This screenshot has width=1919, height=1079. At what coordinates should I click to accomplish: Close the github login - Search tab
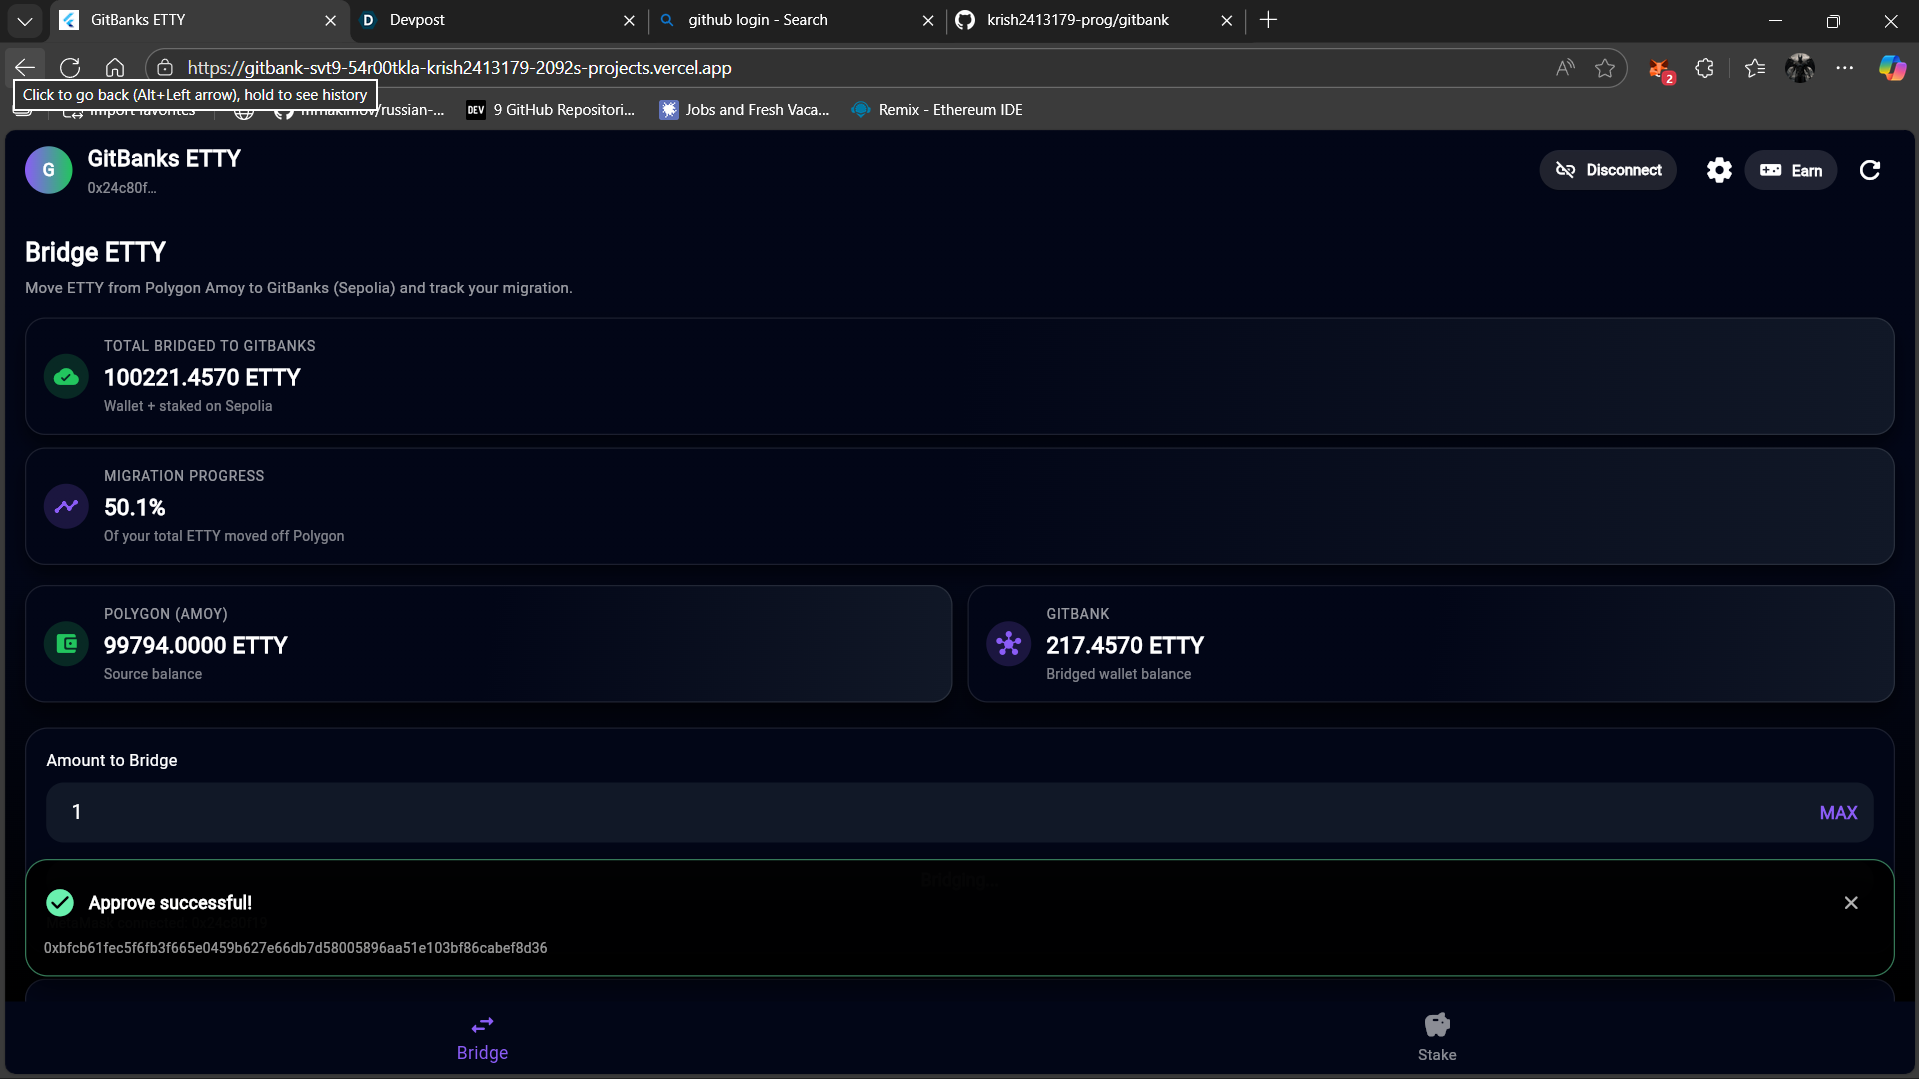[x=928, y=20]
